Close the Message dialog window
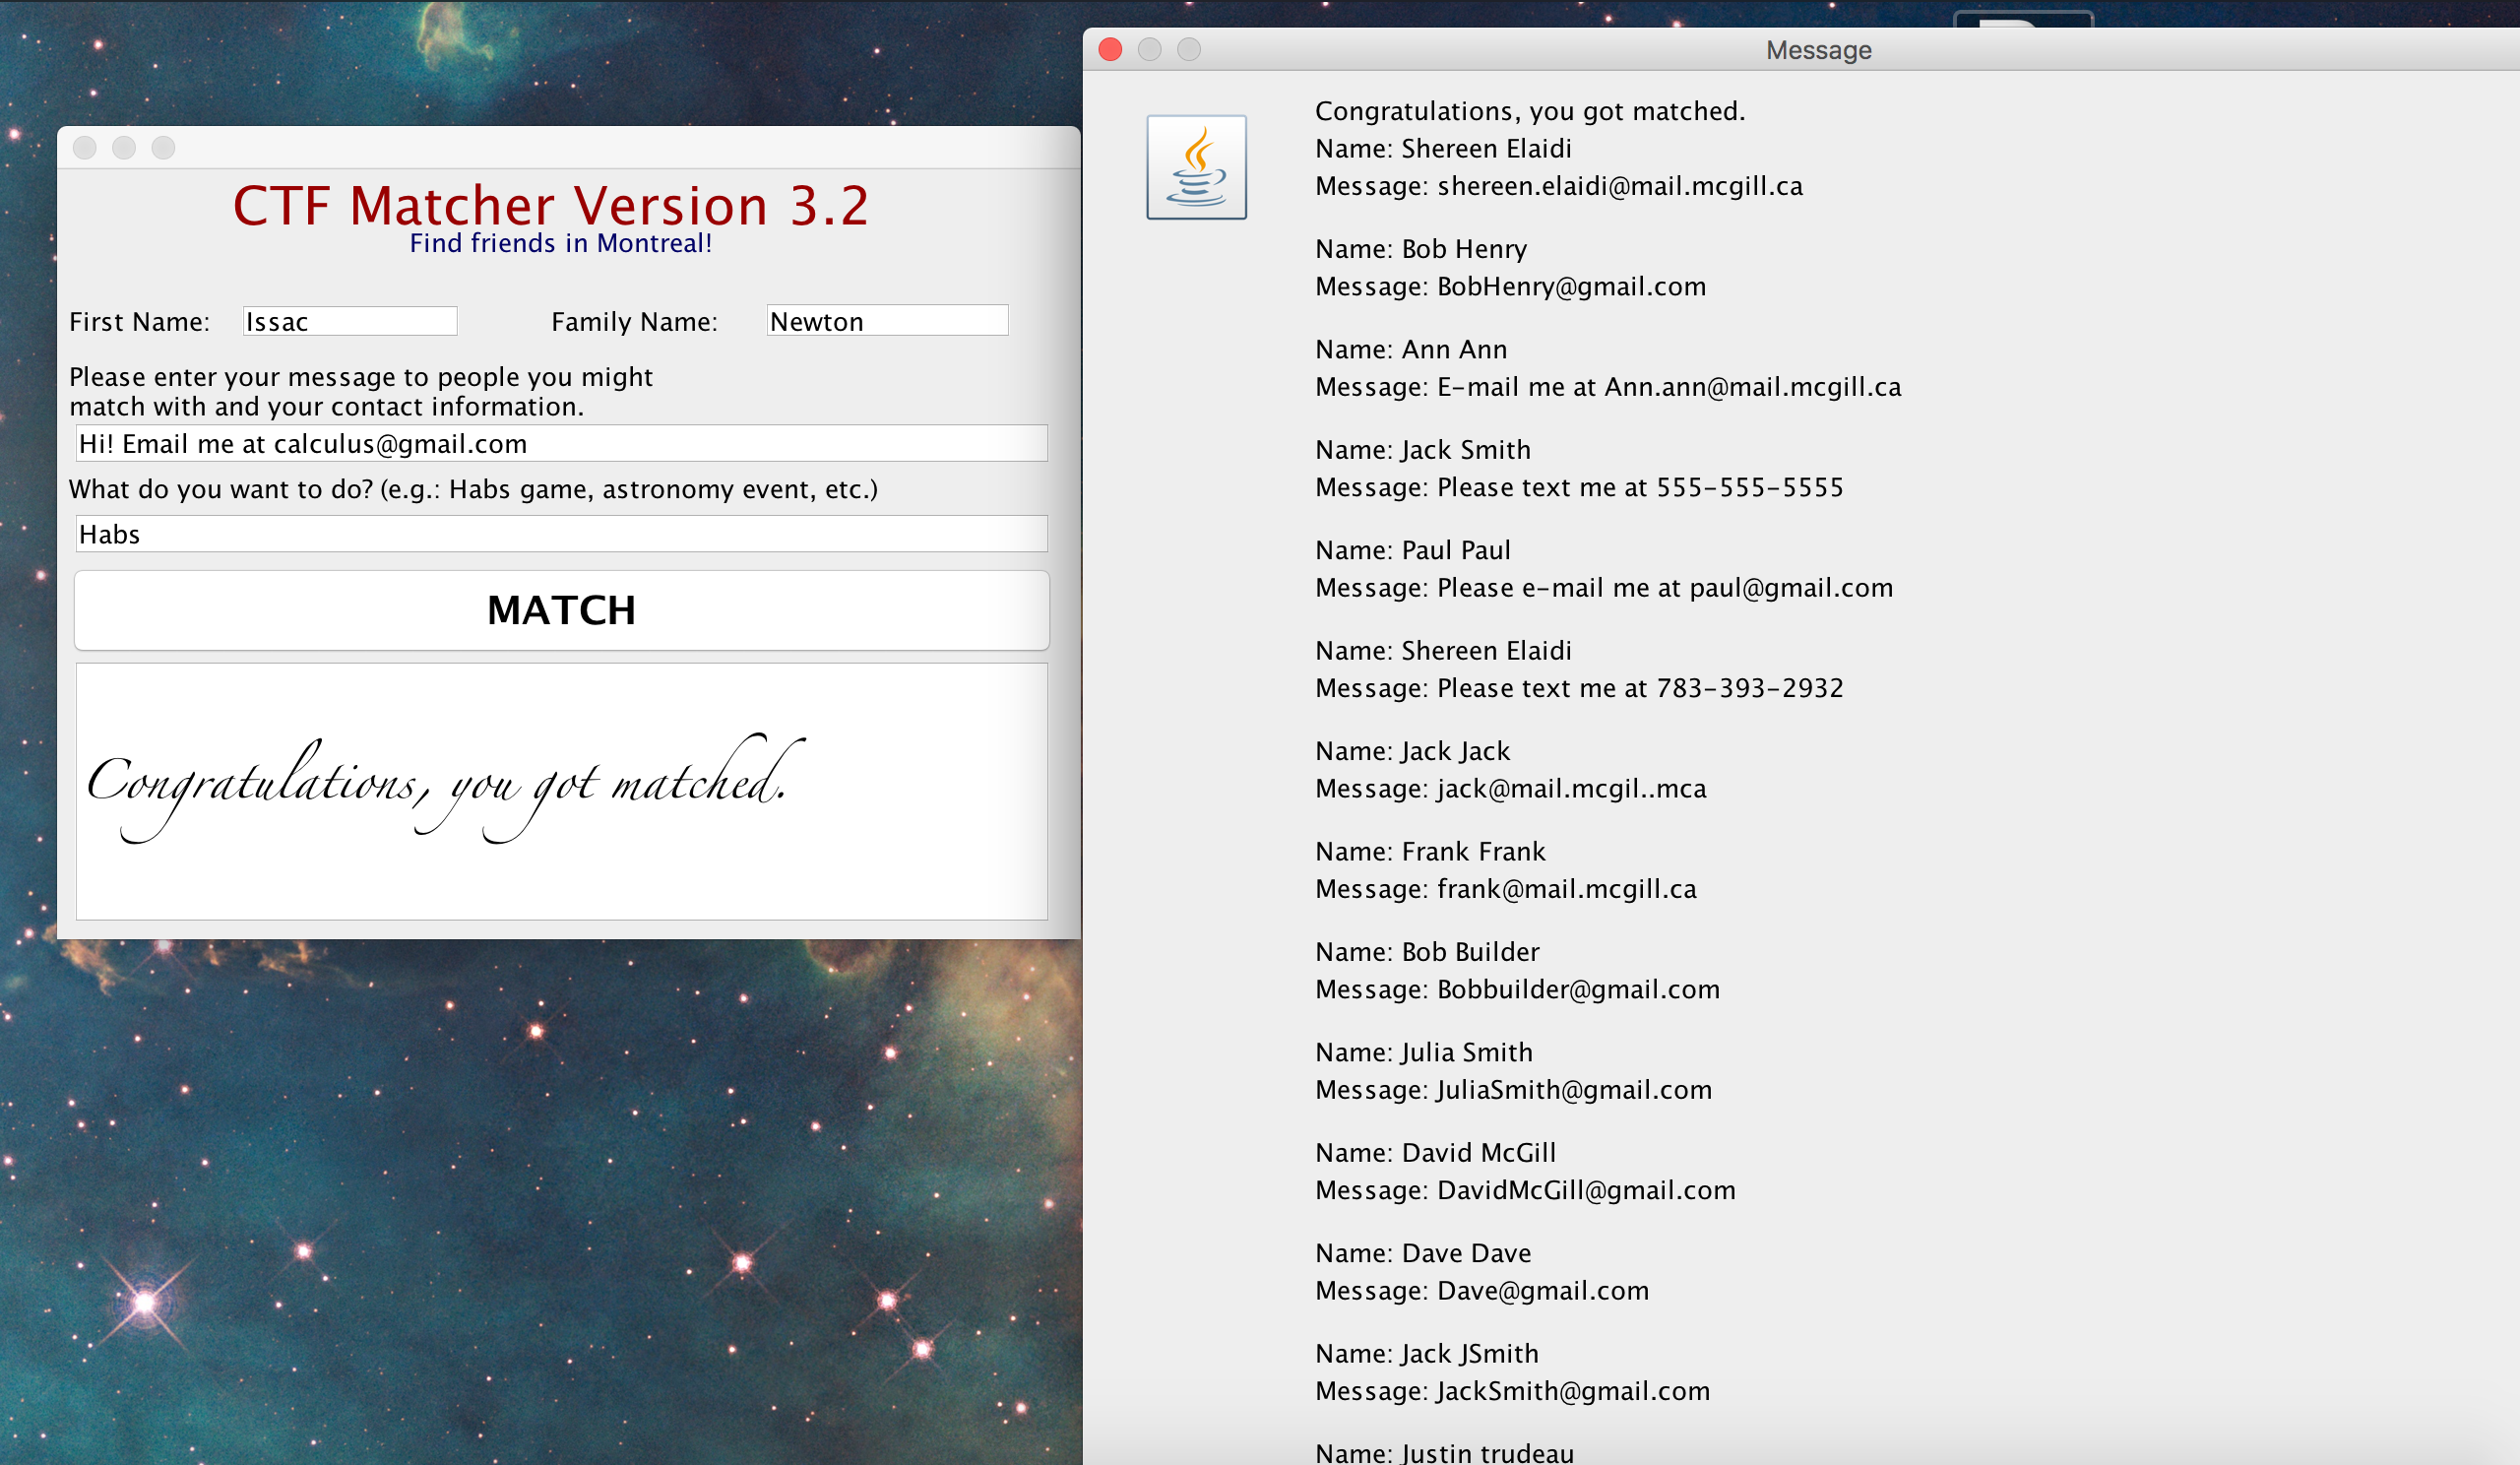Screen dimensions: 2520x1465 (x=1110, y=49)
